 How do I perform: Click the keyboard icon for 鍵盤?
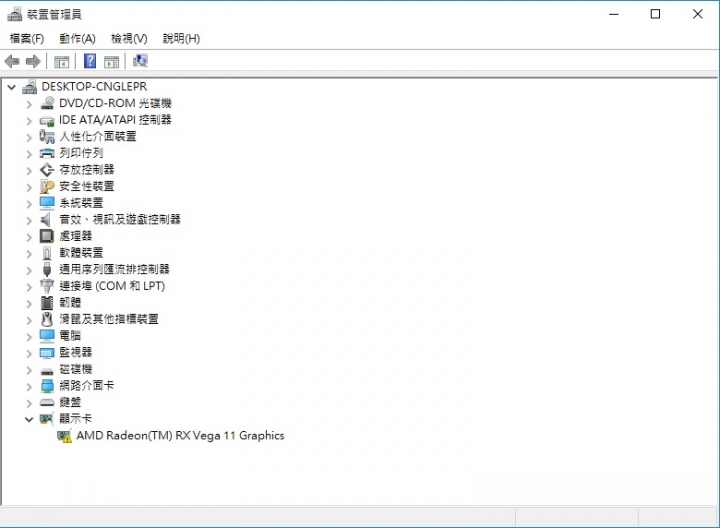[47, 403]
